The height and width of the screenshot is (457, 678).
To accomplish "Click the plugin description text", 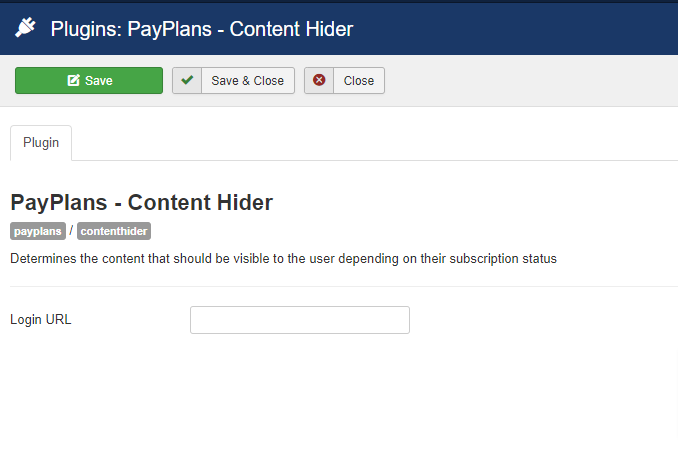I will click(283, 259).
